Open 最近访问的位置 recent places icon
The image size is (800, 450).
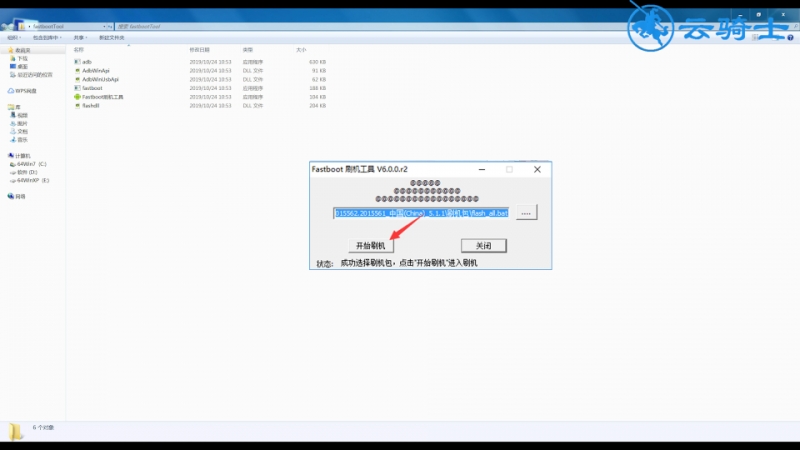point(13,74)
